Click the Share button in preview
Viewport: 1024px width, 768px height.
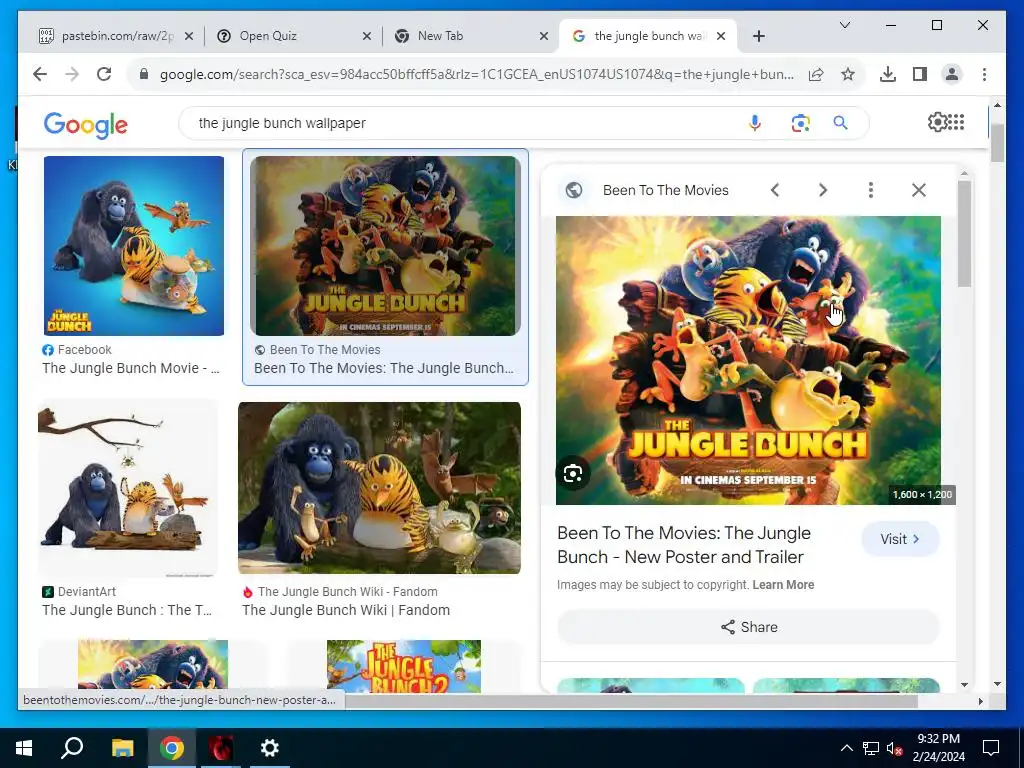(x=748, y=627)
